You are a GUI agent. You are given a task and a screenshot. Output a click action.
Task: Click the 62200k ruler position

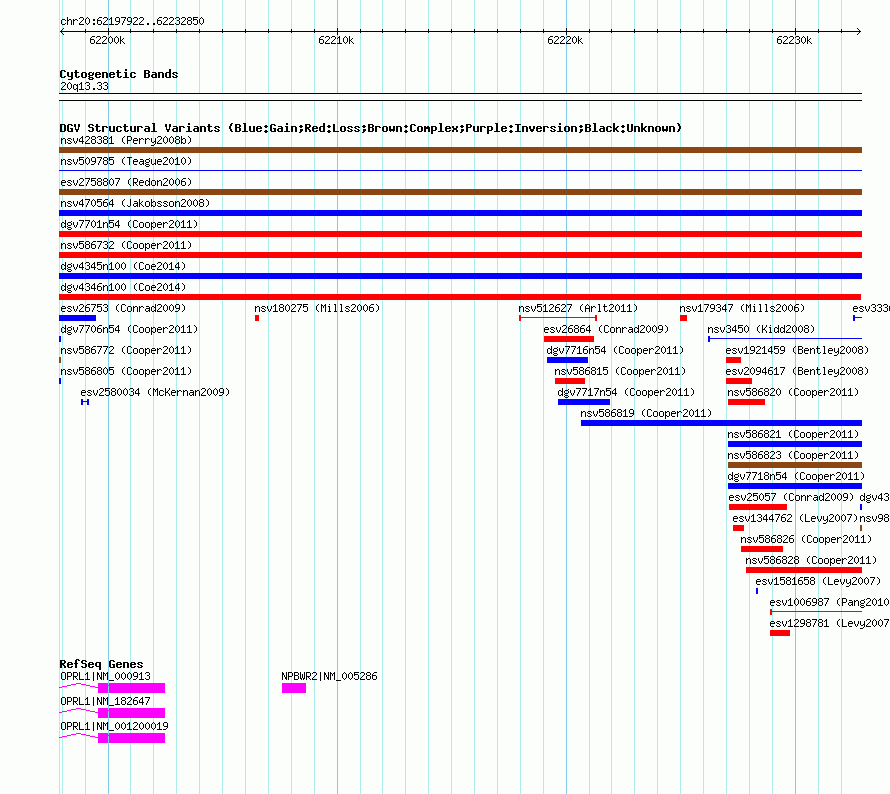tap(107, 40)
